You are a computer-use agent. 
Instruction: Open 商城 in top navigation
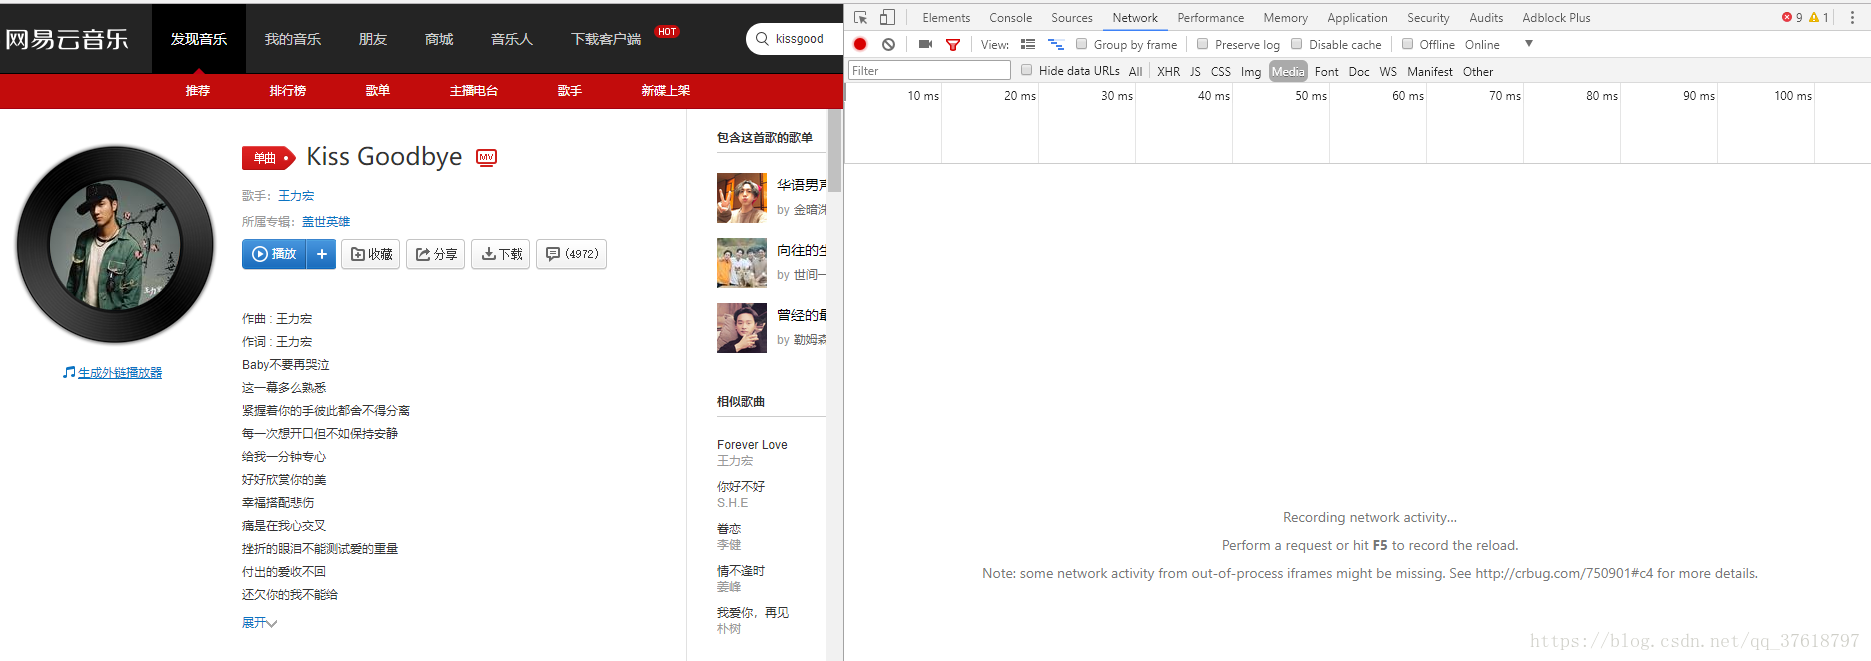pyautogui.click(x=439, y=39)
